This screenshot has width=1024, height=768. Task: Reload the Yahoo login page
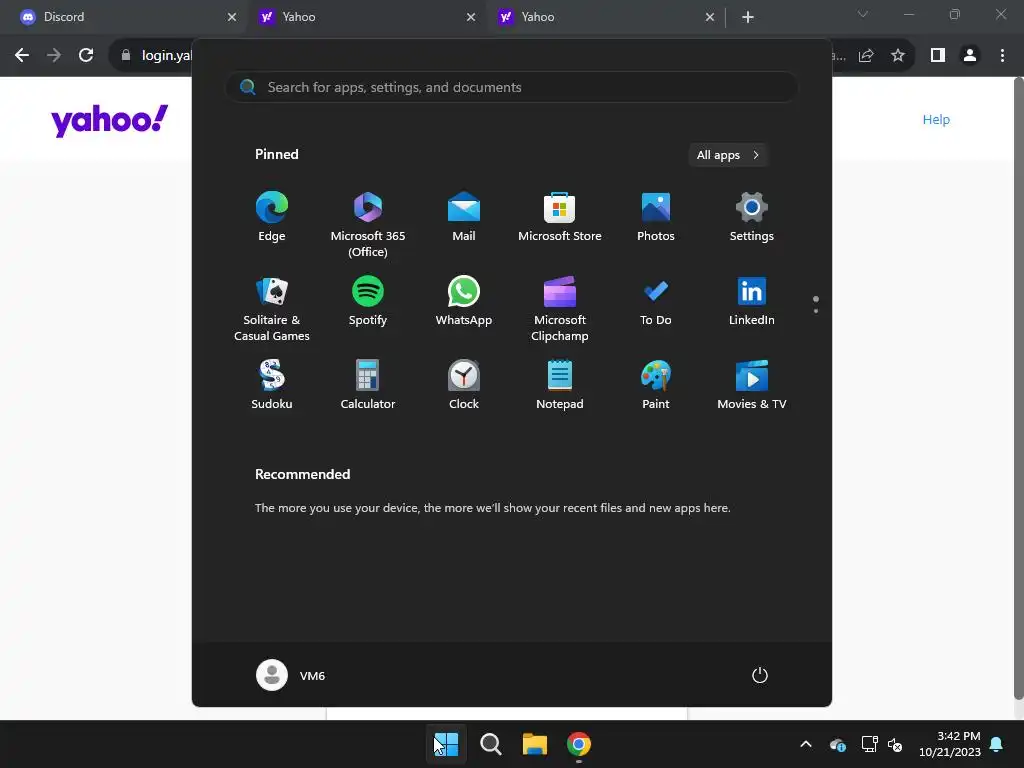(x=86, y=56)
